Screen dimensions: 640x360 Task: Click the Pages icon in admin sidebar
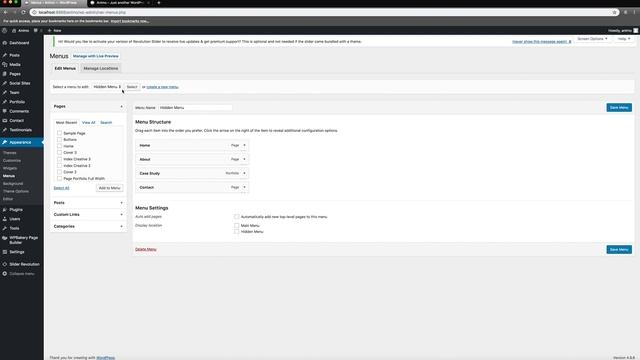pos(4,74)
